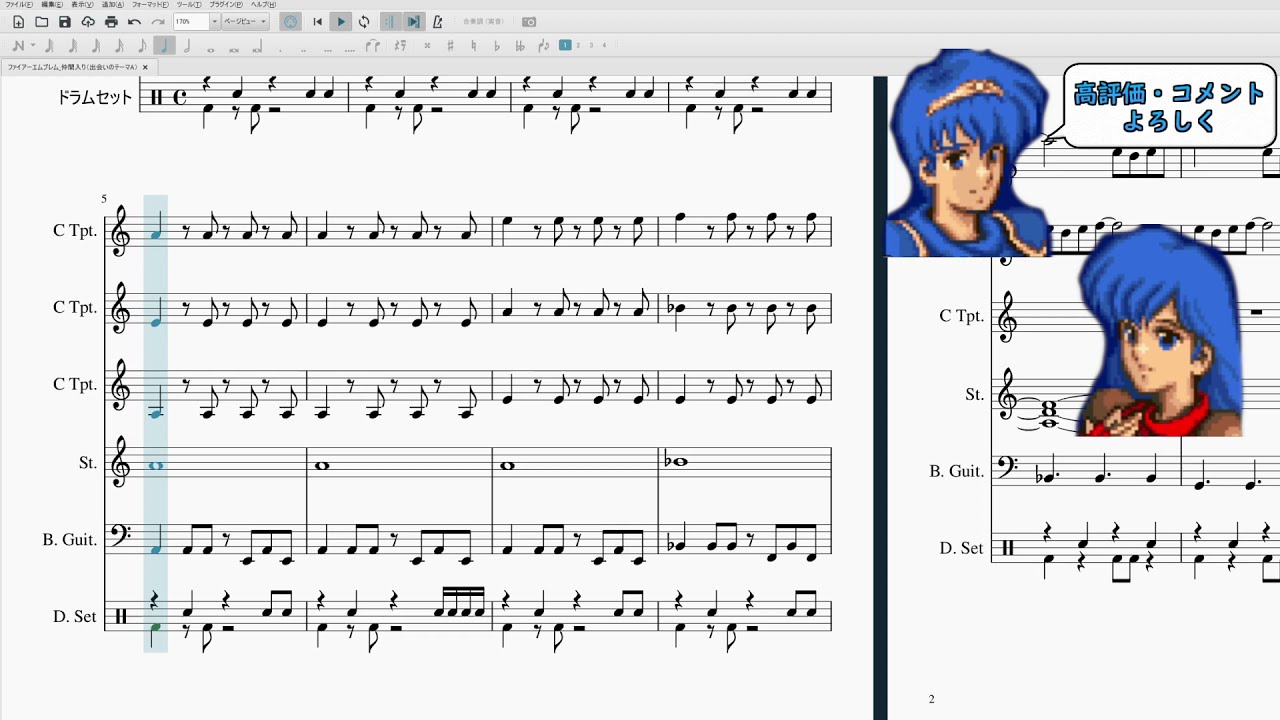Select the sharp accidental icon

point(450,45)
